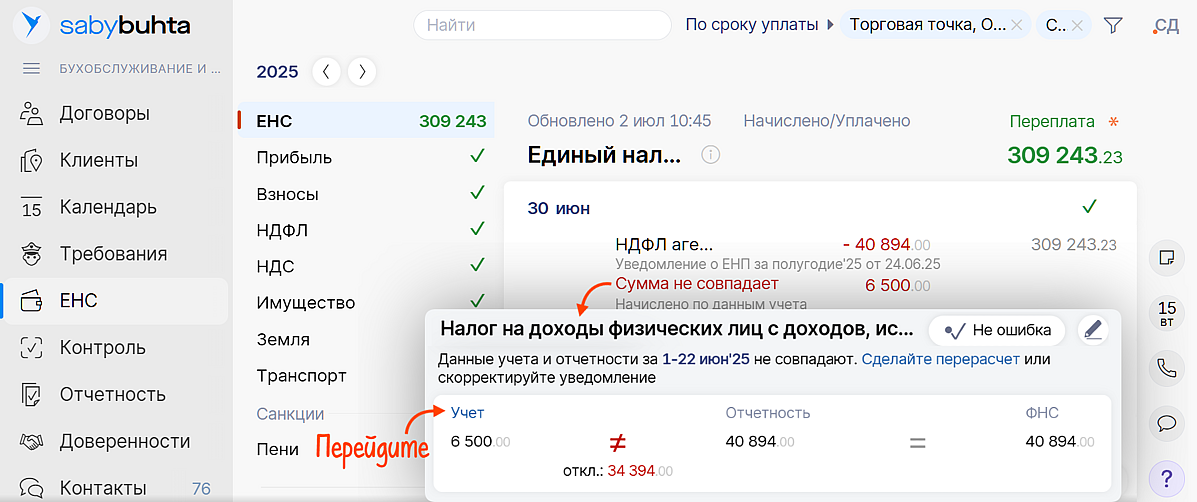The width and height of the screenshot is (1197, 502).
Task: Click the info icon near Единый налог
Action: coord(710,155)
